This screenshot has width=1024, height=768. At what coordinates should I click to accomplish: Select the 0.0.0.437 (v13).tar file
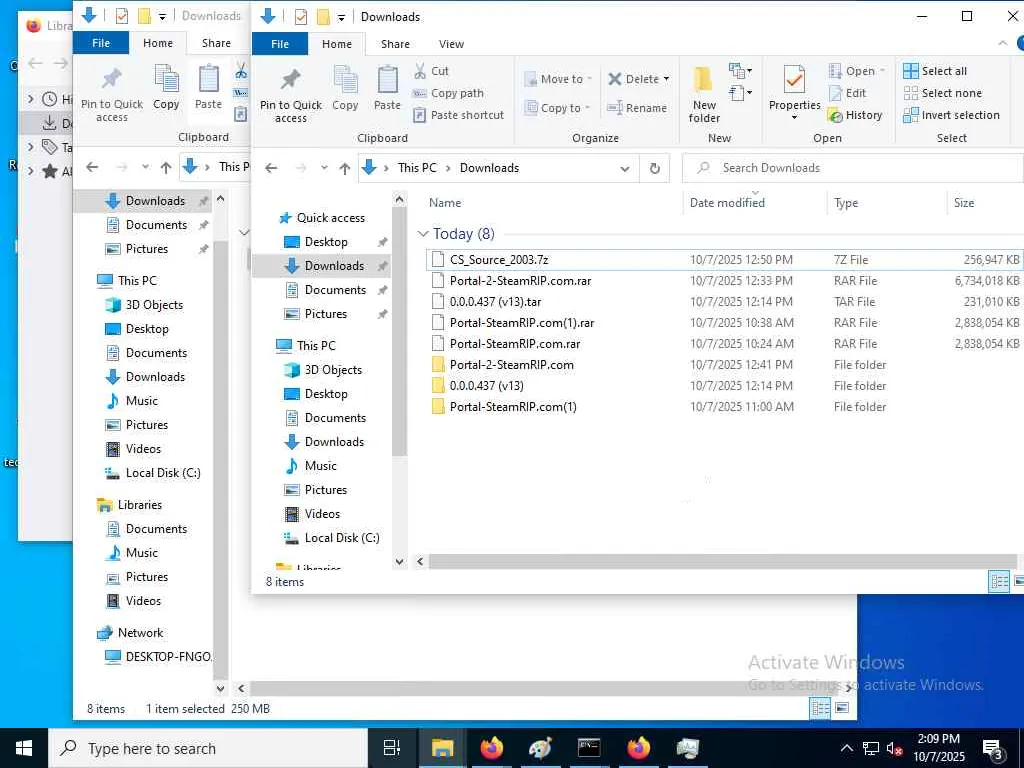[x=495, y=302]
